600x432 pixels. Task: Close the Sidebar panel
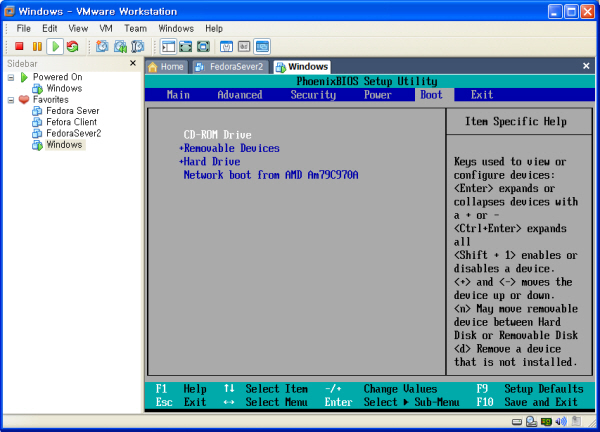[x=133, y=63]
